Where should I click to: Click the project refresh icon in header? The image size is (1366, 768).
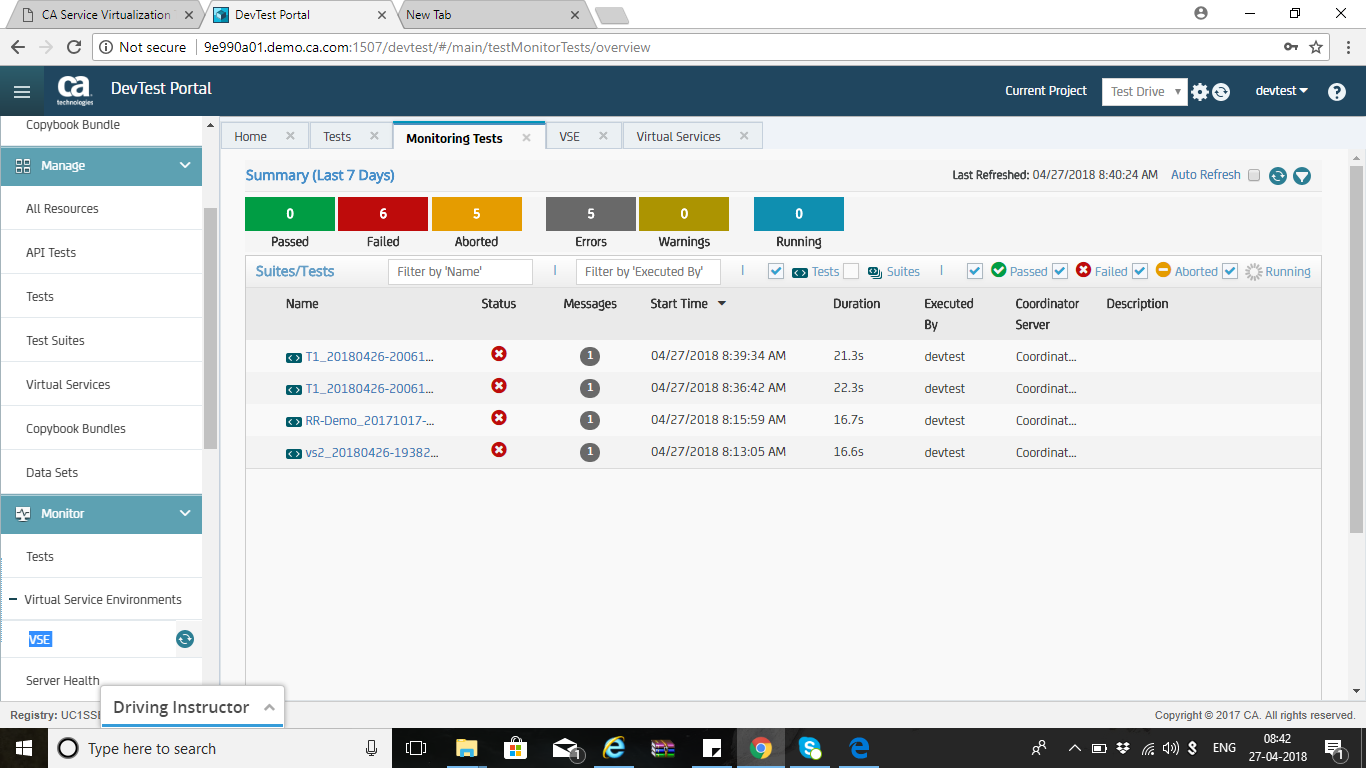(x=1221, y=92)
